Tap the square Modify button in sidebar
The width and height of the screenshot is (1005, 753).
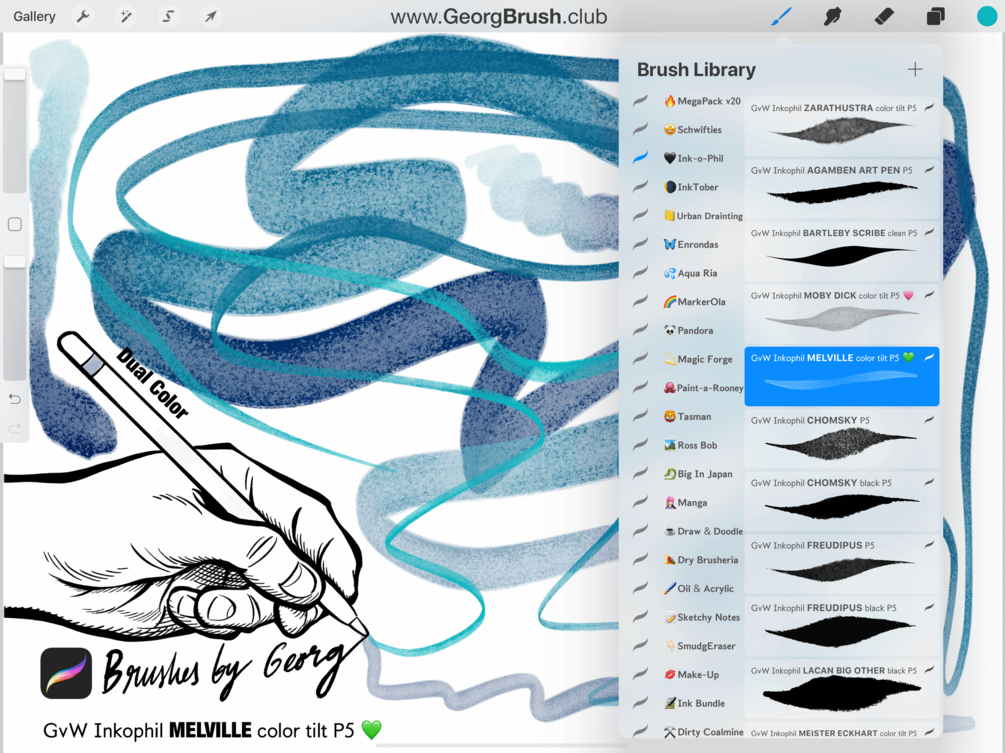click(x=15, y=224)
